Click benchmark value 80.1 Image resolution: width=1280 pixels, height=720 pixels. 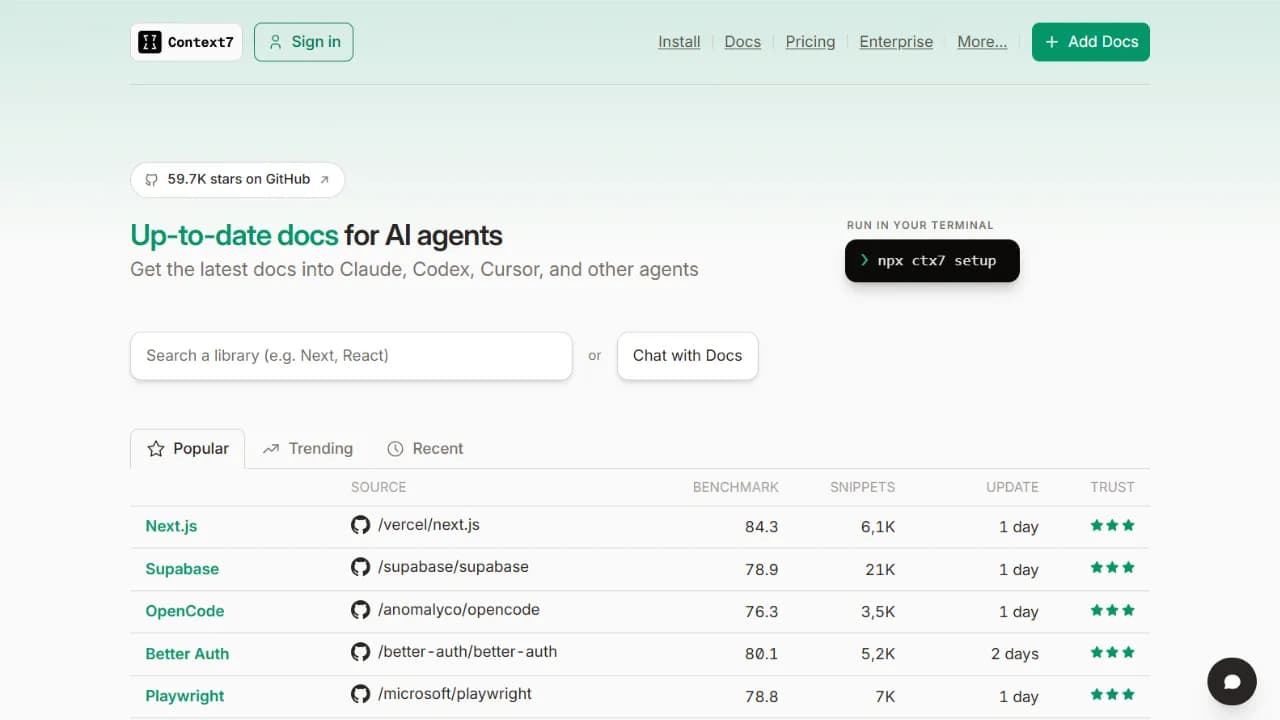[761, 654]
